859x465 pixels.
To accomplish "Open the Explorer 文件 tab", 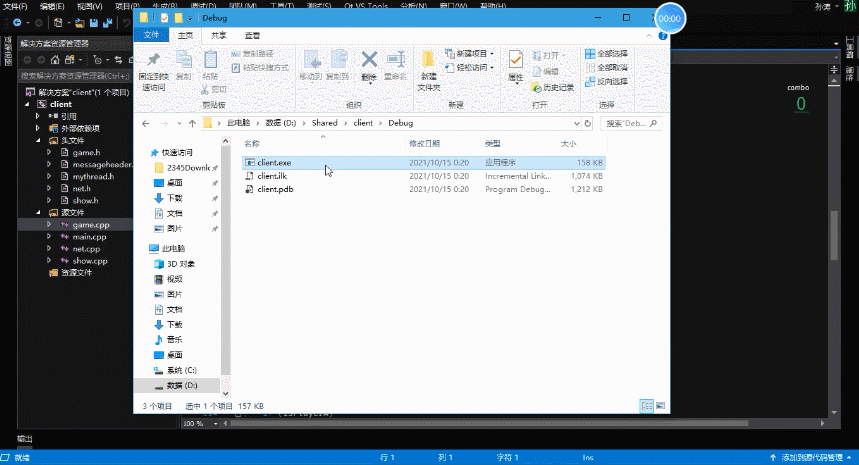I will 151,35.
